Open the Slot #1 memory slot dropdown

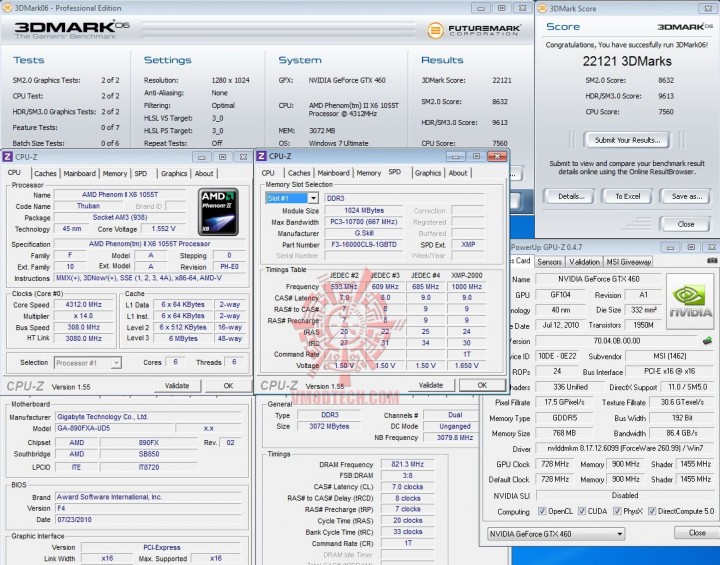pos(313,198)
